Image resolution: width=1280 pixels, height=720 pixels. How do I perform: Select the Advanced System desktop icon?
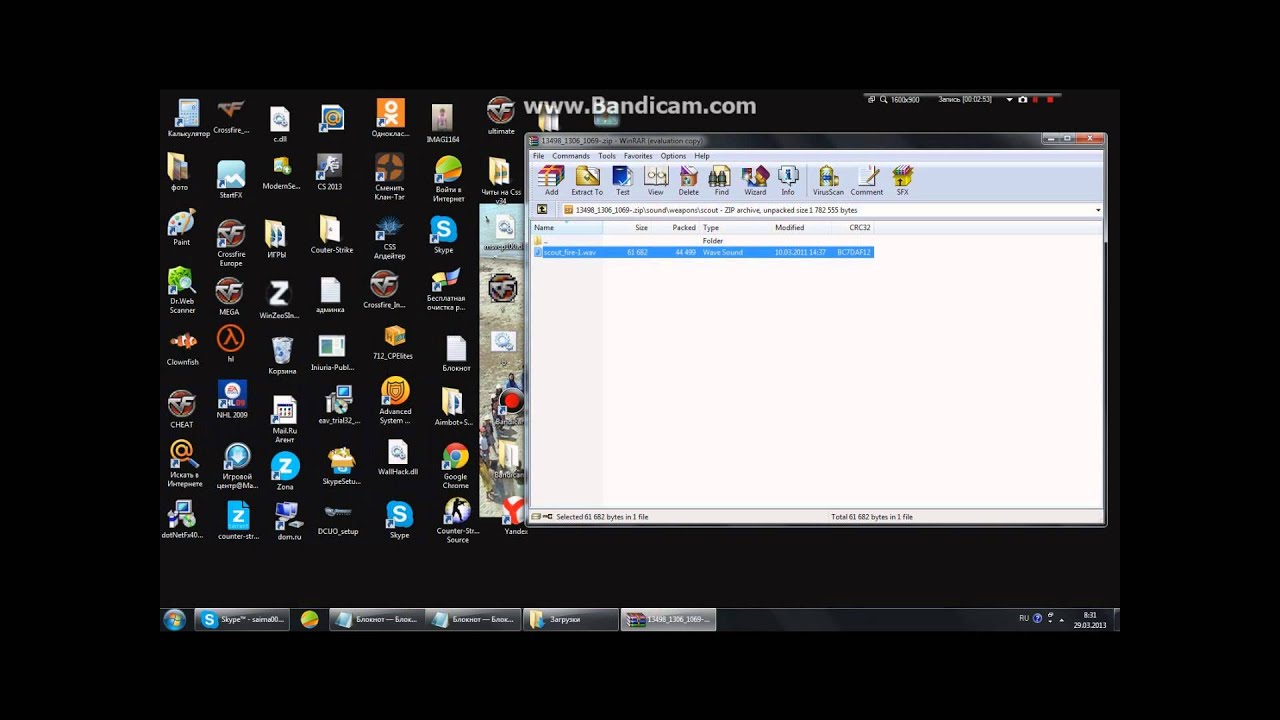395,401
